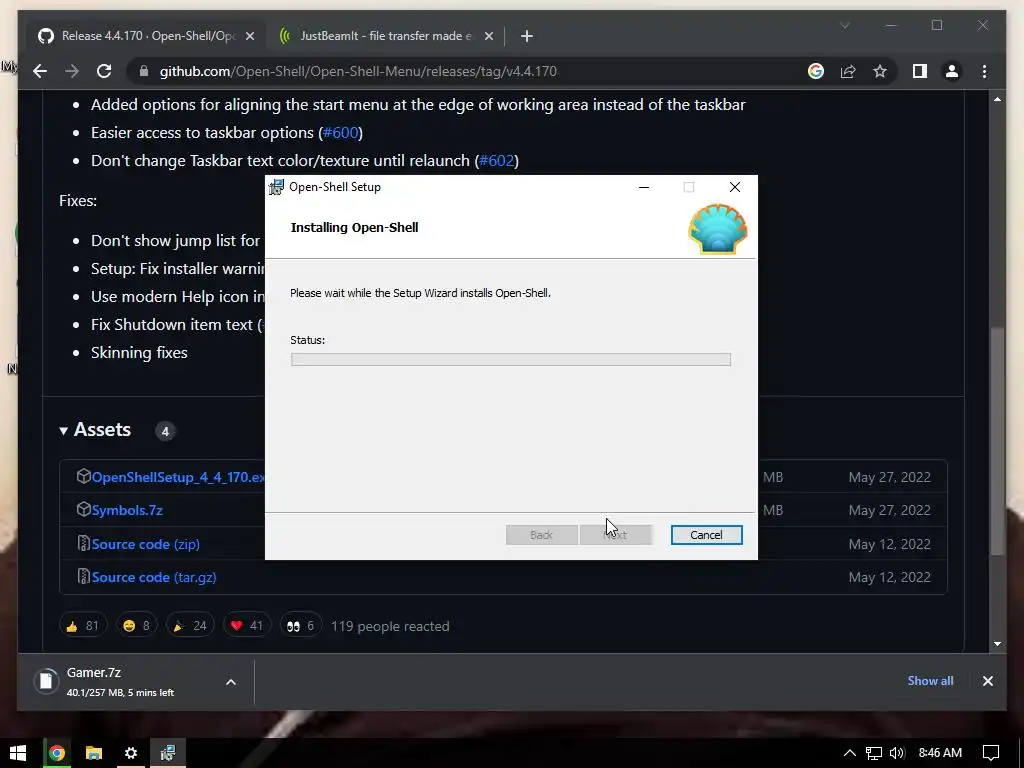1024x768 pixels.
Task: Open the Chrome profile menu
Action: [952, 71]
